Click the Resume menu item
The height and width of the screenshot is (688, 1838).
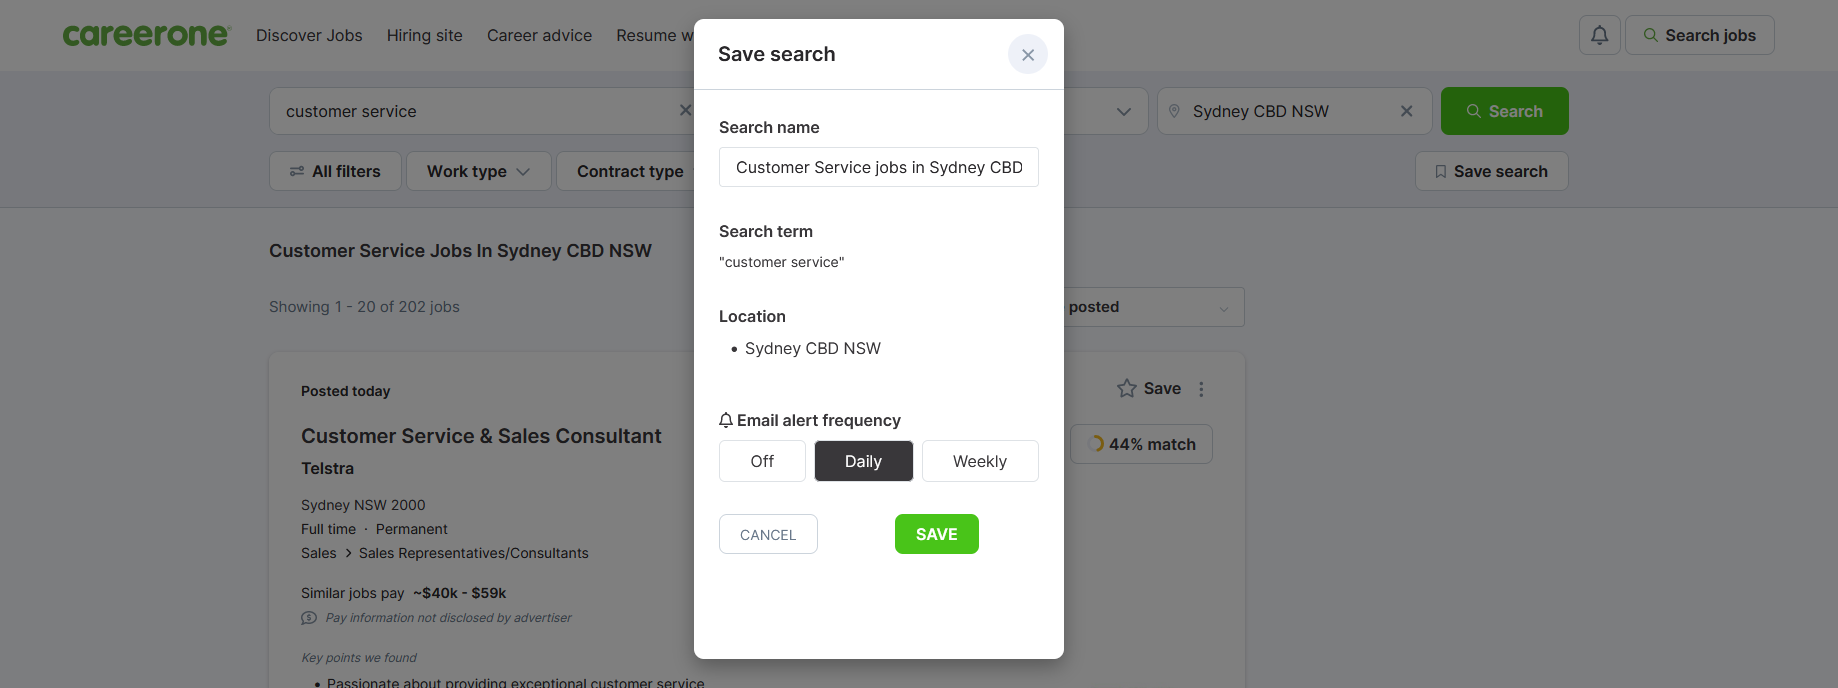point(655,35)
